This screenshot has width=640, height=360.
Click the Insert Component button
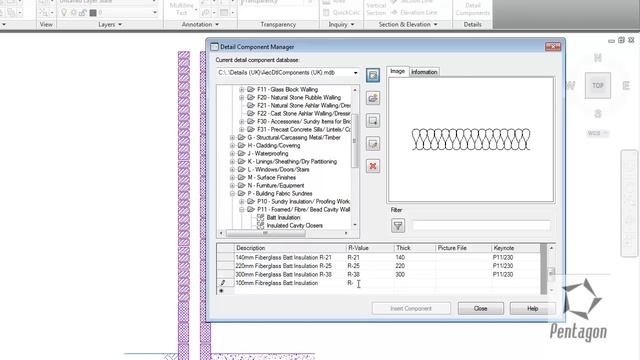(411, 309)
